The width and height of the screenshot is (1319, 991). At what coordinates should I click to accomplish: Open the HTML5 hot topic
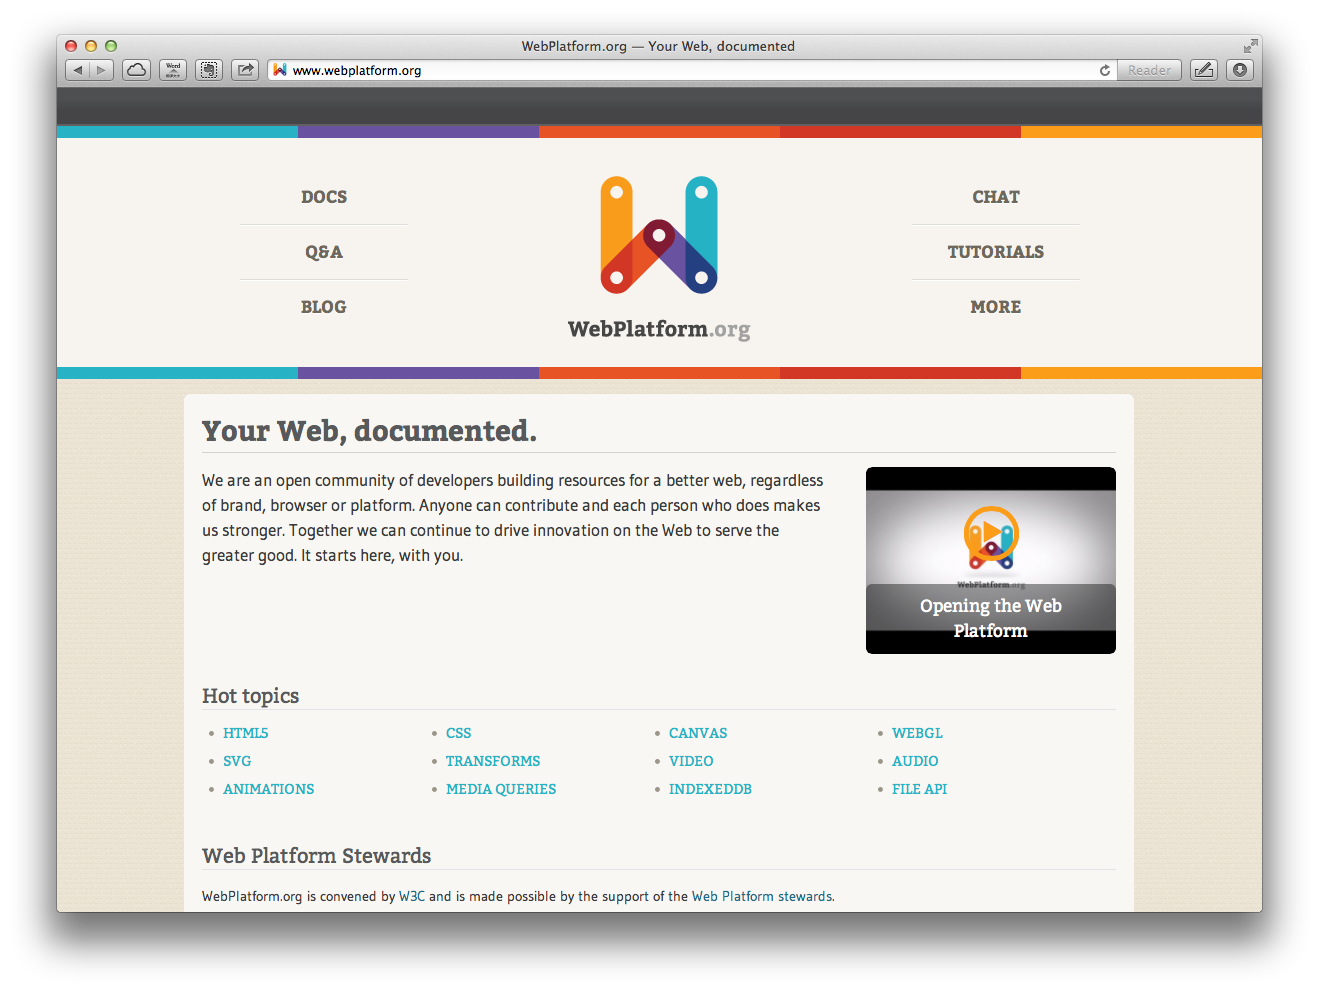246,733
